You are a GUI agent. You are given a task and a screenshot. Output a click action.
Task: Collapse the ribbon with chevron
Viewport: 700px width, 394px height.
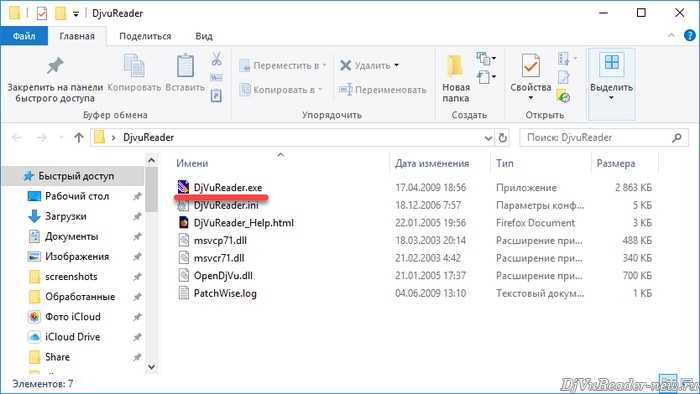pos(671,36)
